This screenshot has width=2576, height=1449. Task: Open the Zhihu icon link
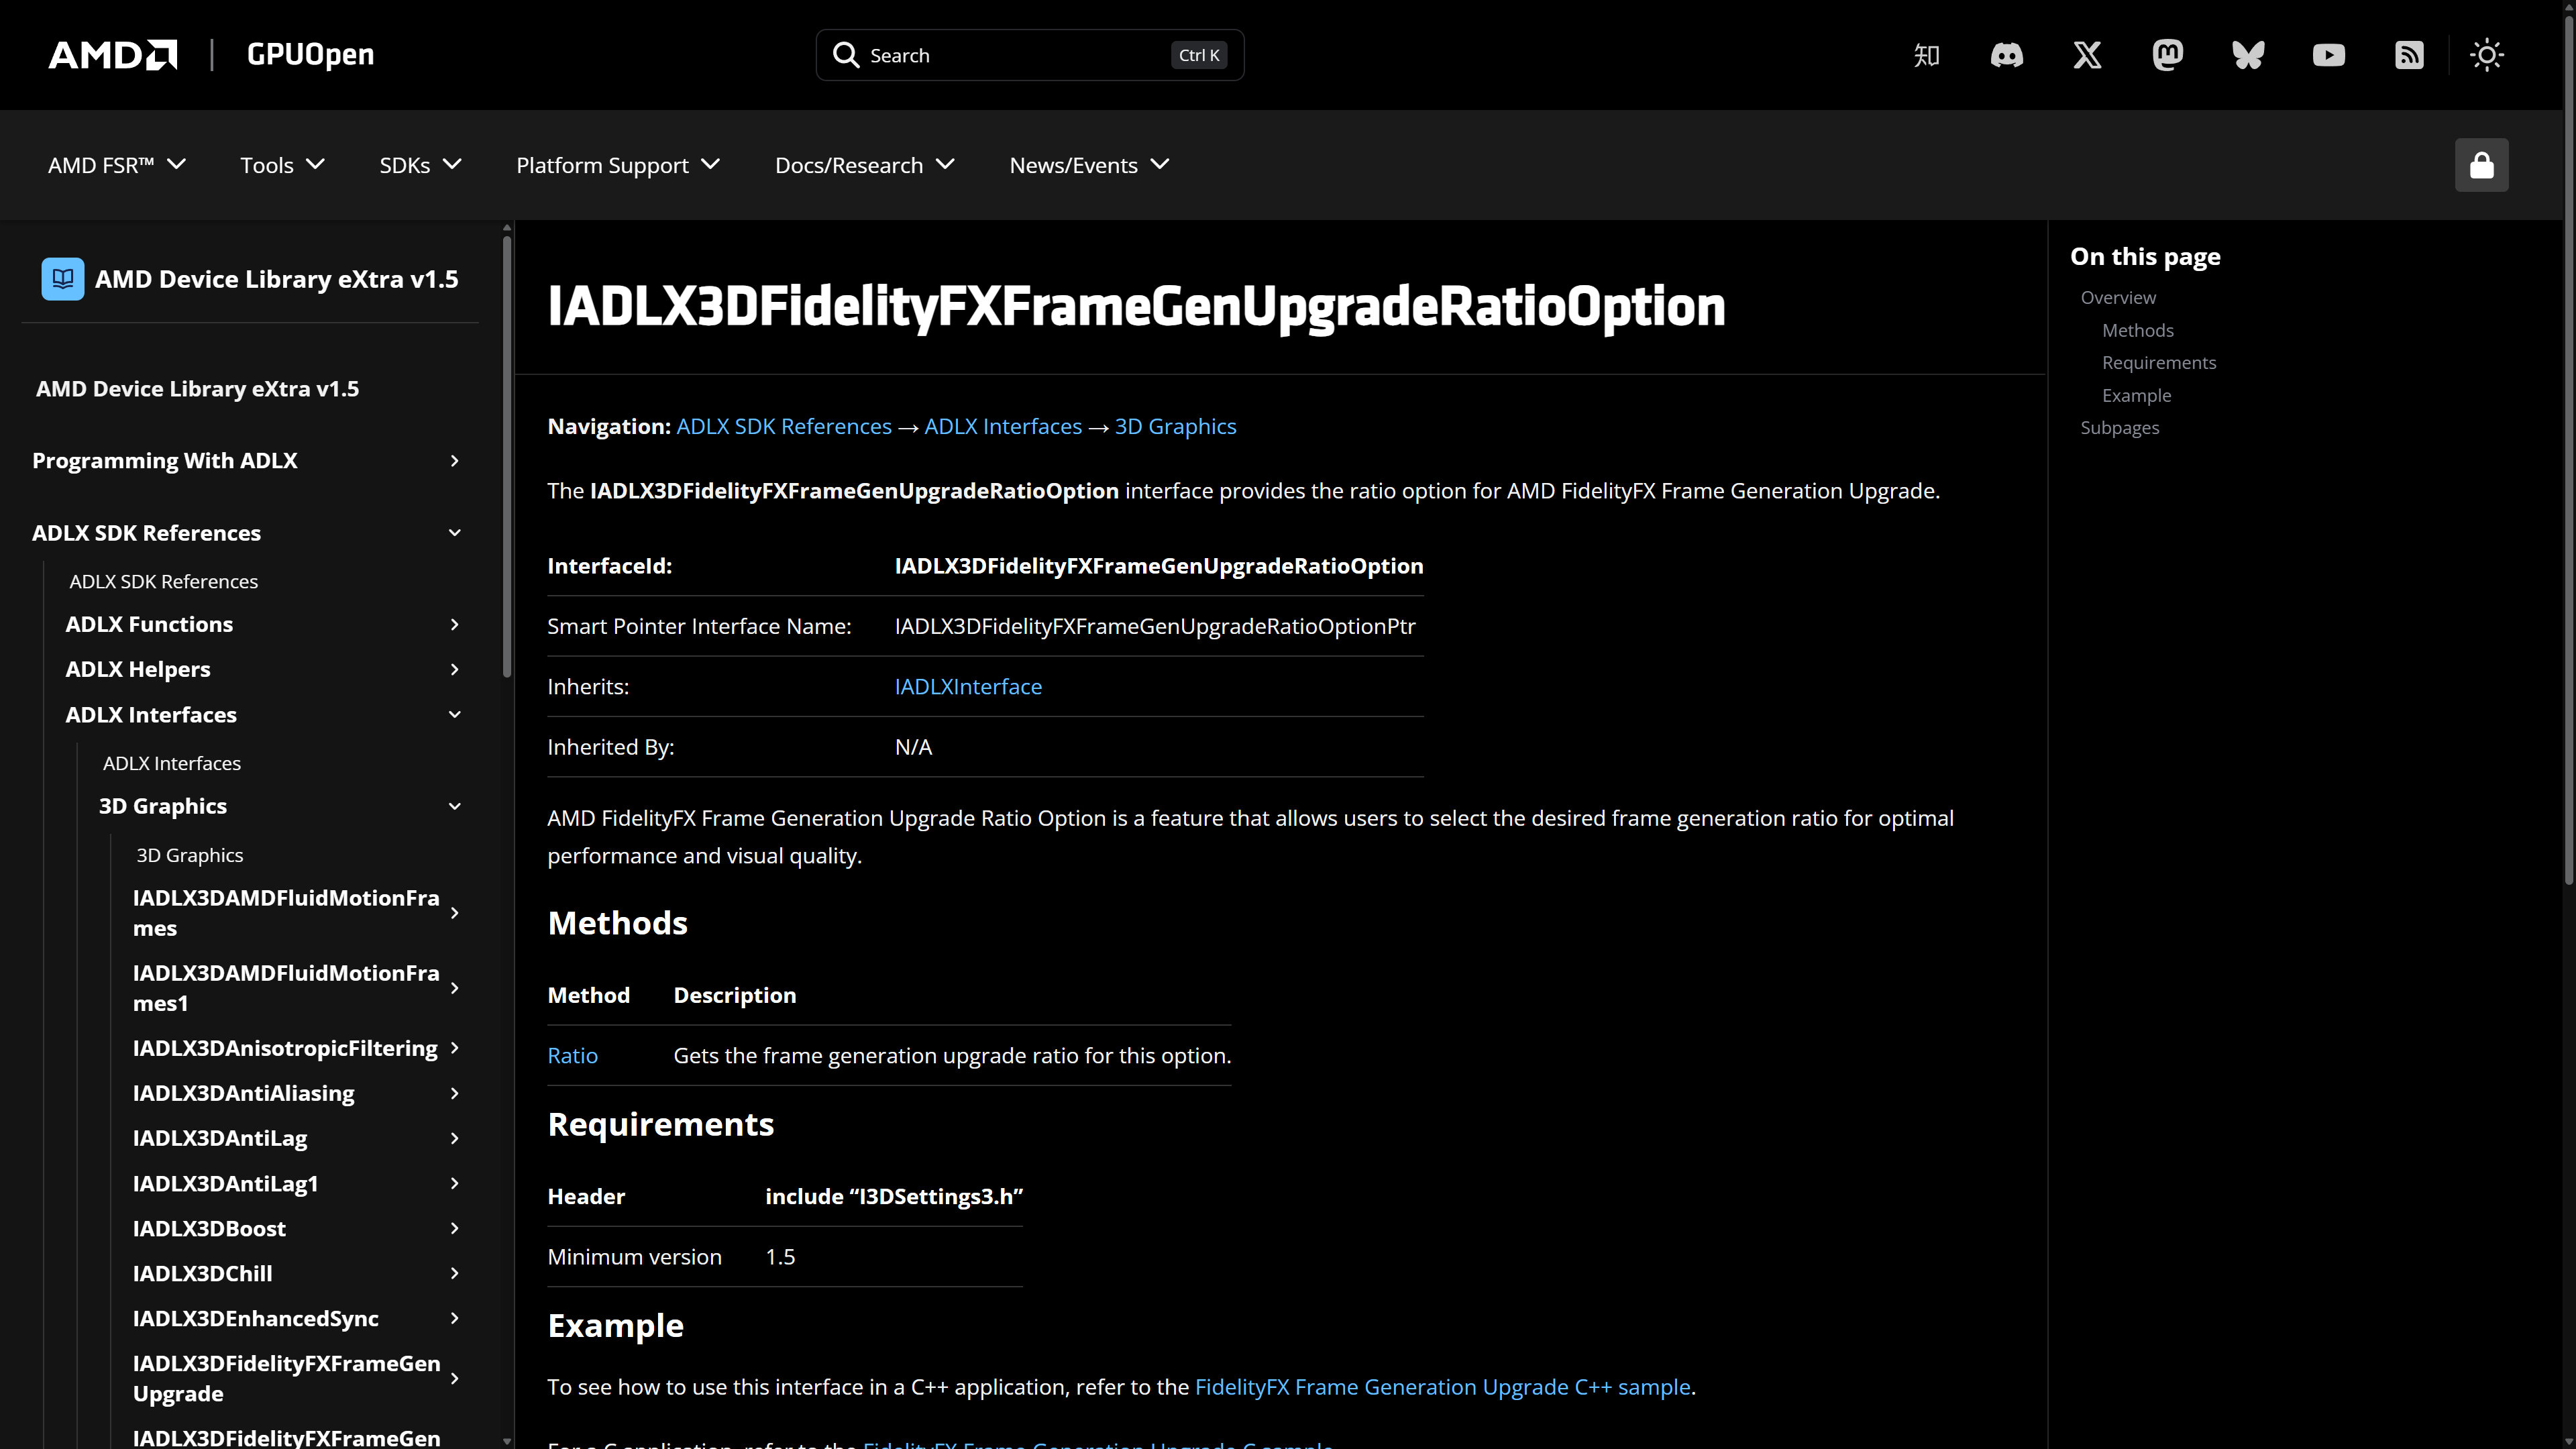coord(1926,55)
